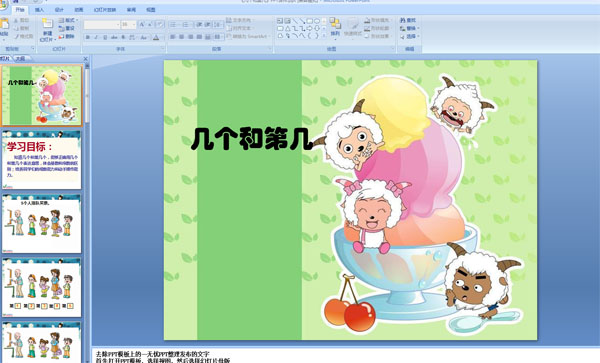Select the triangle shape in shapes gallery
The width and height of the screenshot is (600, 363).
point(287,28)
